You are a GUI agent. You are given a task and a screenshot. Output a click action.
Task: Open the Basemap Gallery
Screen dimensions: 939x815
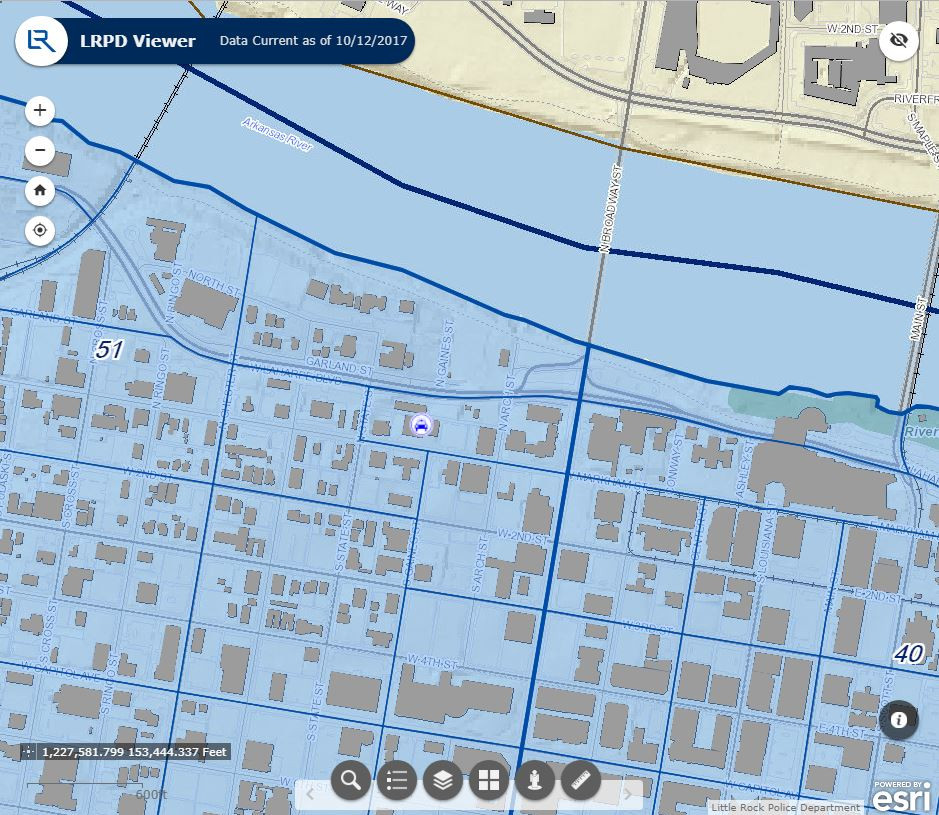[489, 780]
